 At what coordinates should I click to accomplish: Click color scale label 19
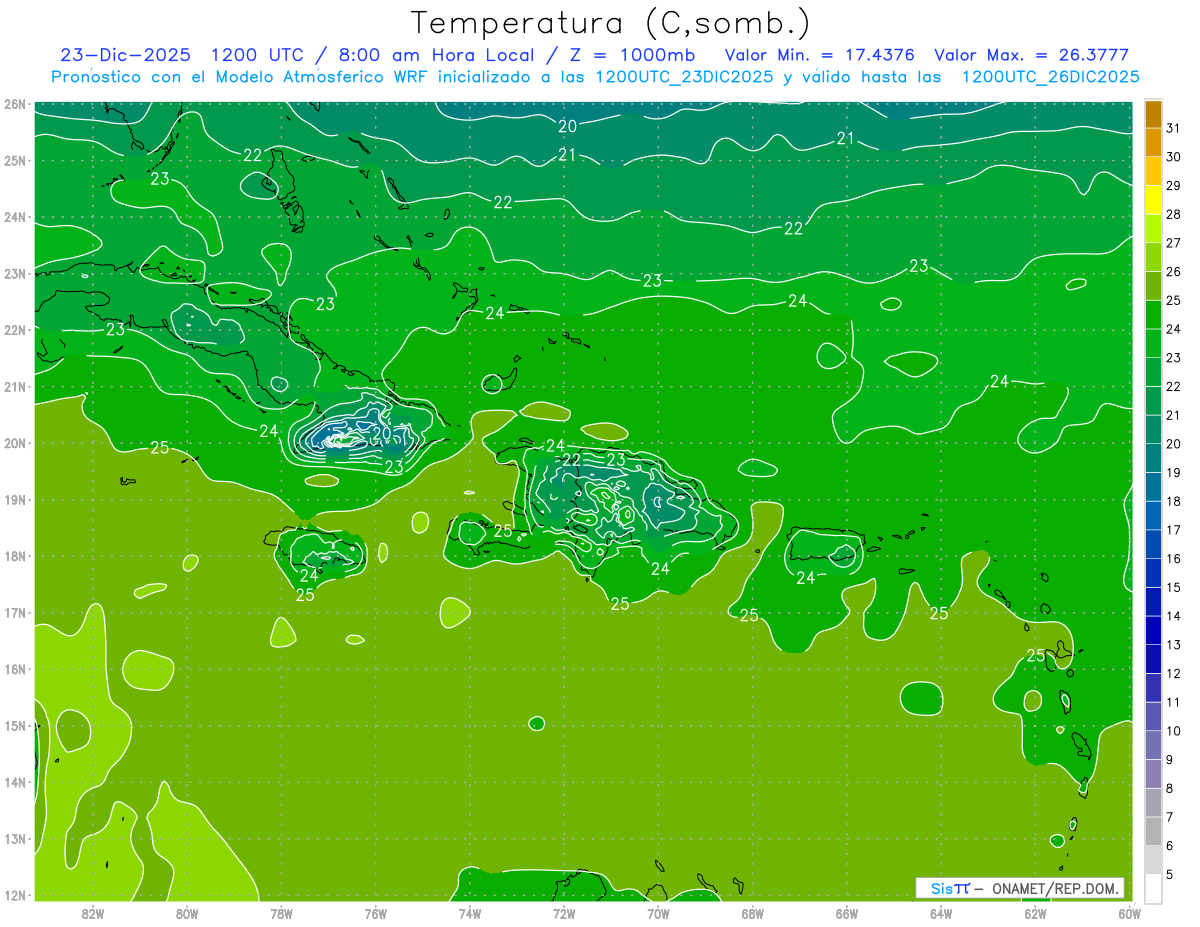coord(1173,473)
